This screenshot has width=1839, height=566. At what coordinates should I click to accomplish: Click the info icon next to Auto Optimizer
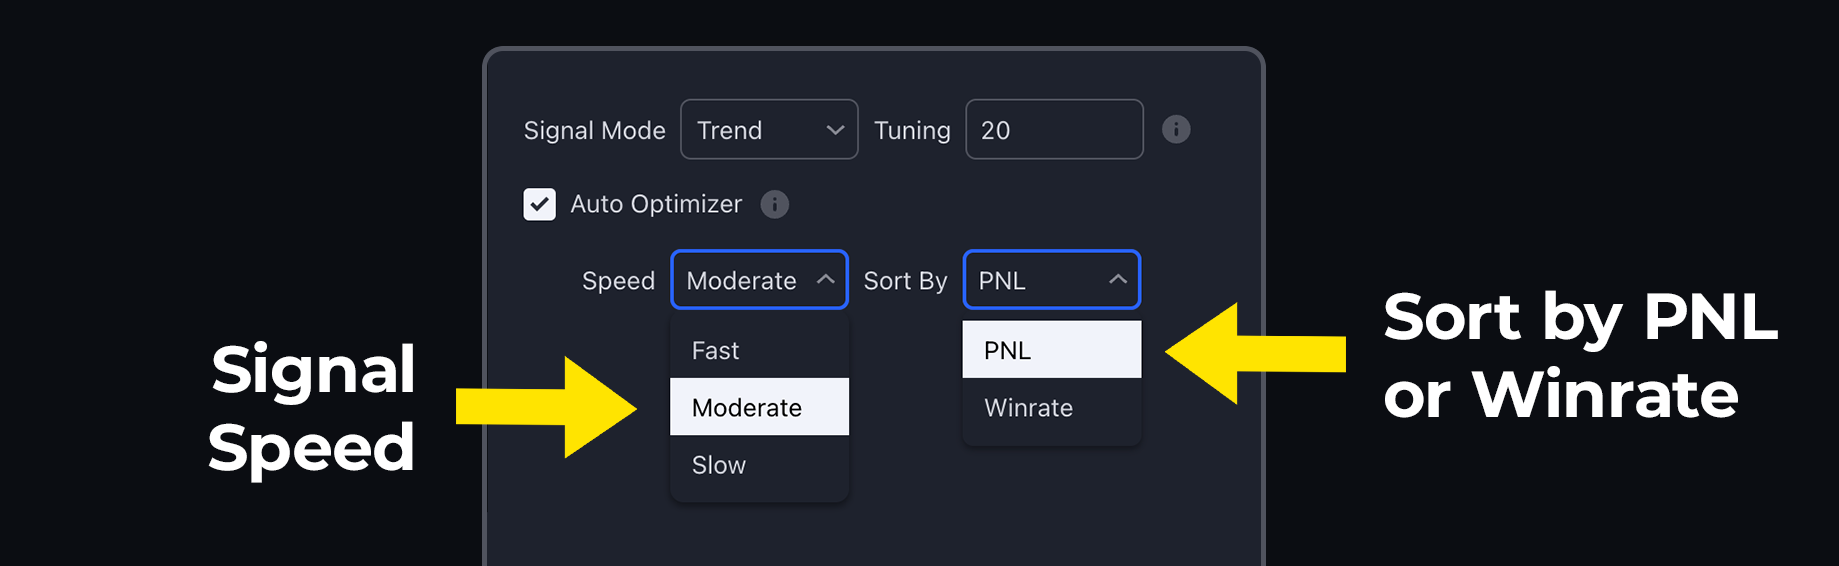pyautogui.click(x=775, y=204)
